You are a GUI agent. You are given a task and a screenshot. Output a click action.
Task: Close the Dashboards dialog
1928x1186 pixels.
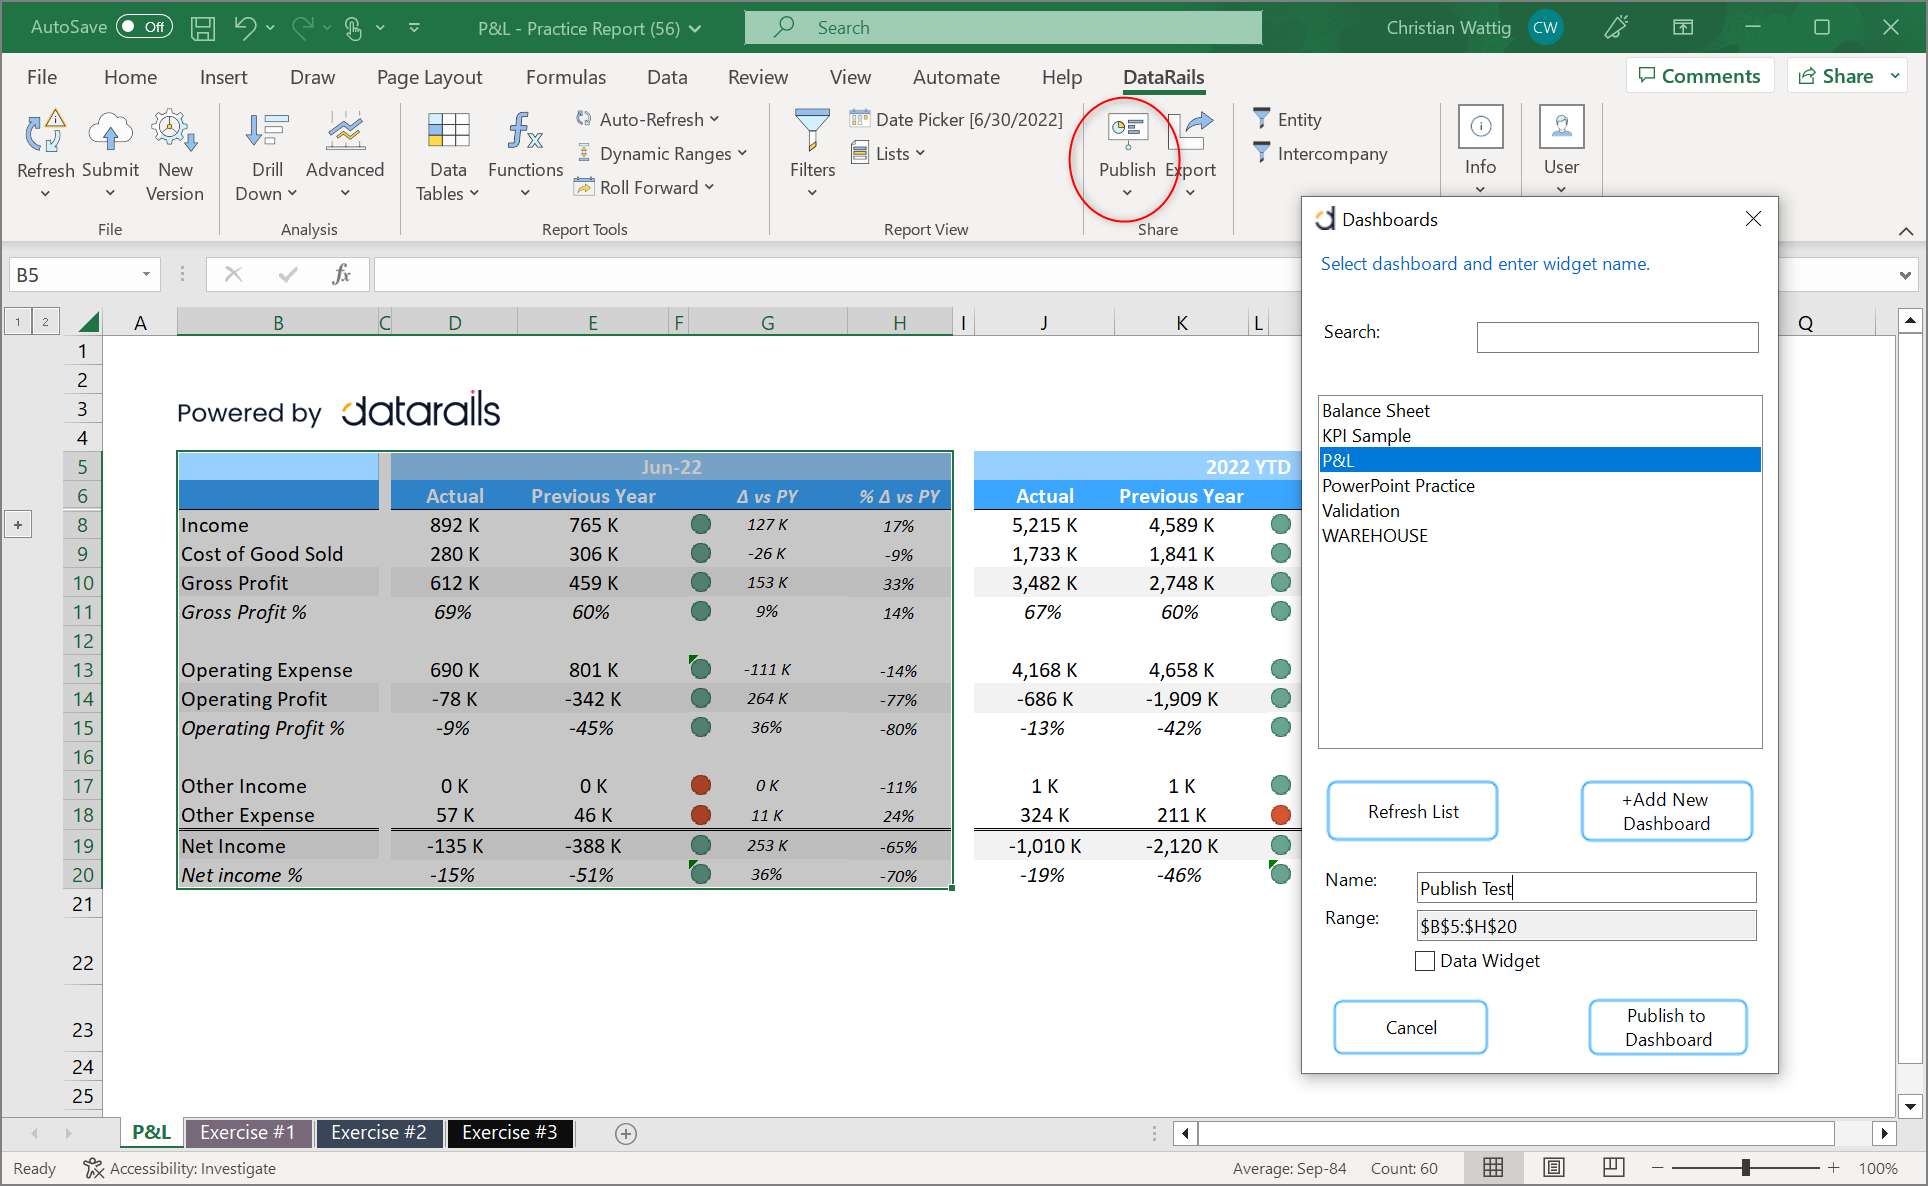coord(1752,219)
